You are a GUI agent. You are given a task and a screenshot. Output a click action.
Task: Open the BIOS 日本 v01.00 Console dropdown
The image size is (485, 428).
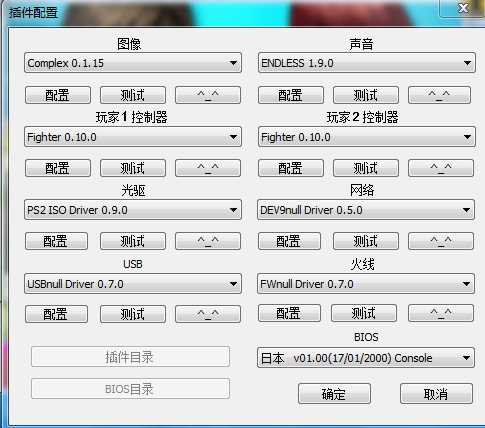[x=366, y=358]
